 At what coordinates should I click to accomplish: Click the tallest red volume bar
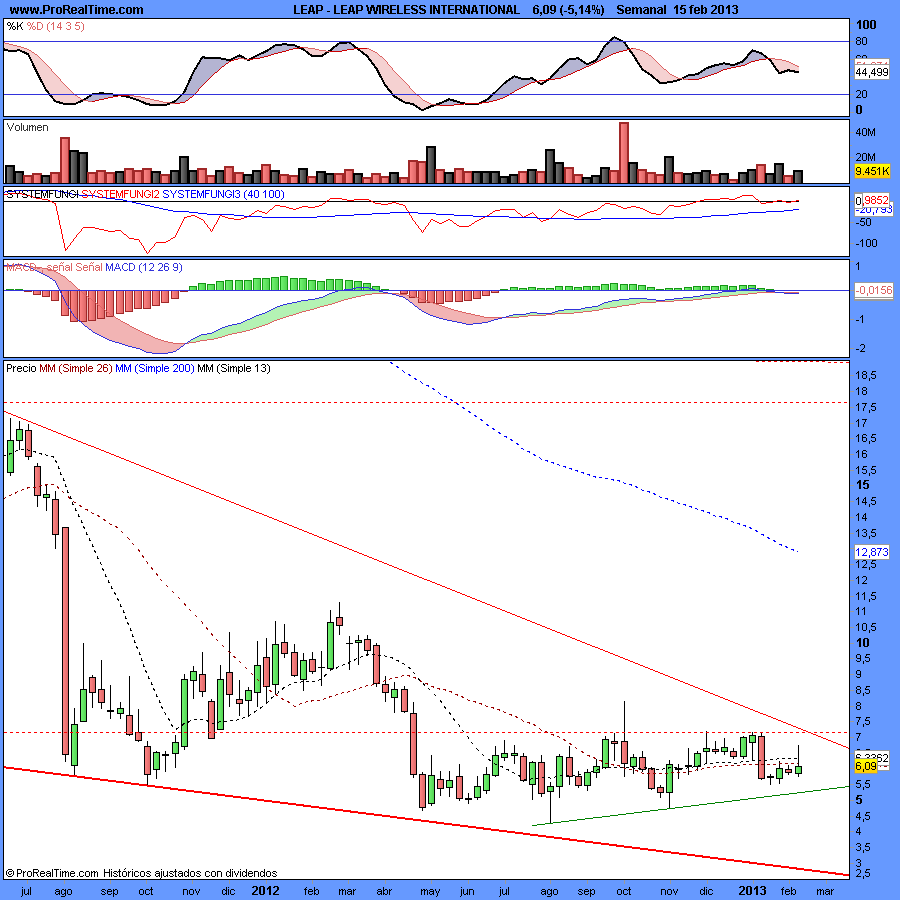(624, 153)
